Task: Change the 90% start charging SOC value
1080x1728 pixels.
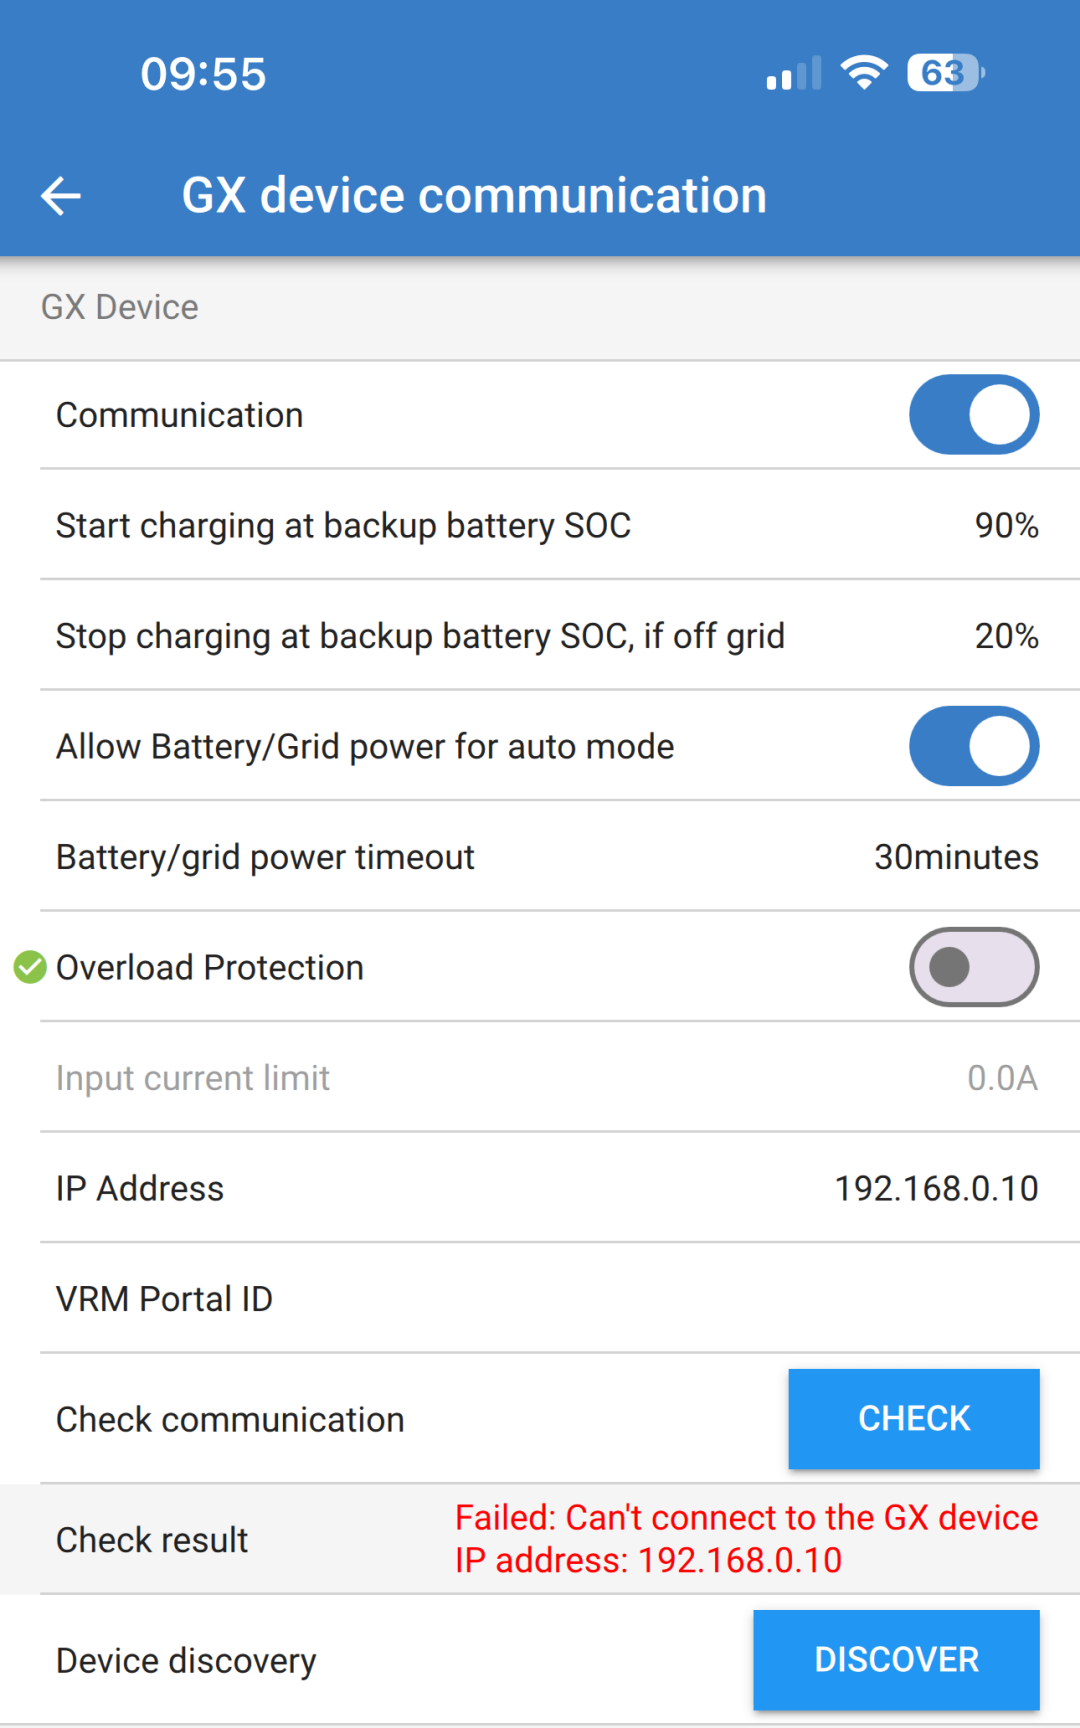Action: point(1006,526)
